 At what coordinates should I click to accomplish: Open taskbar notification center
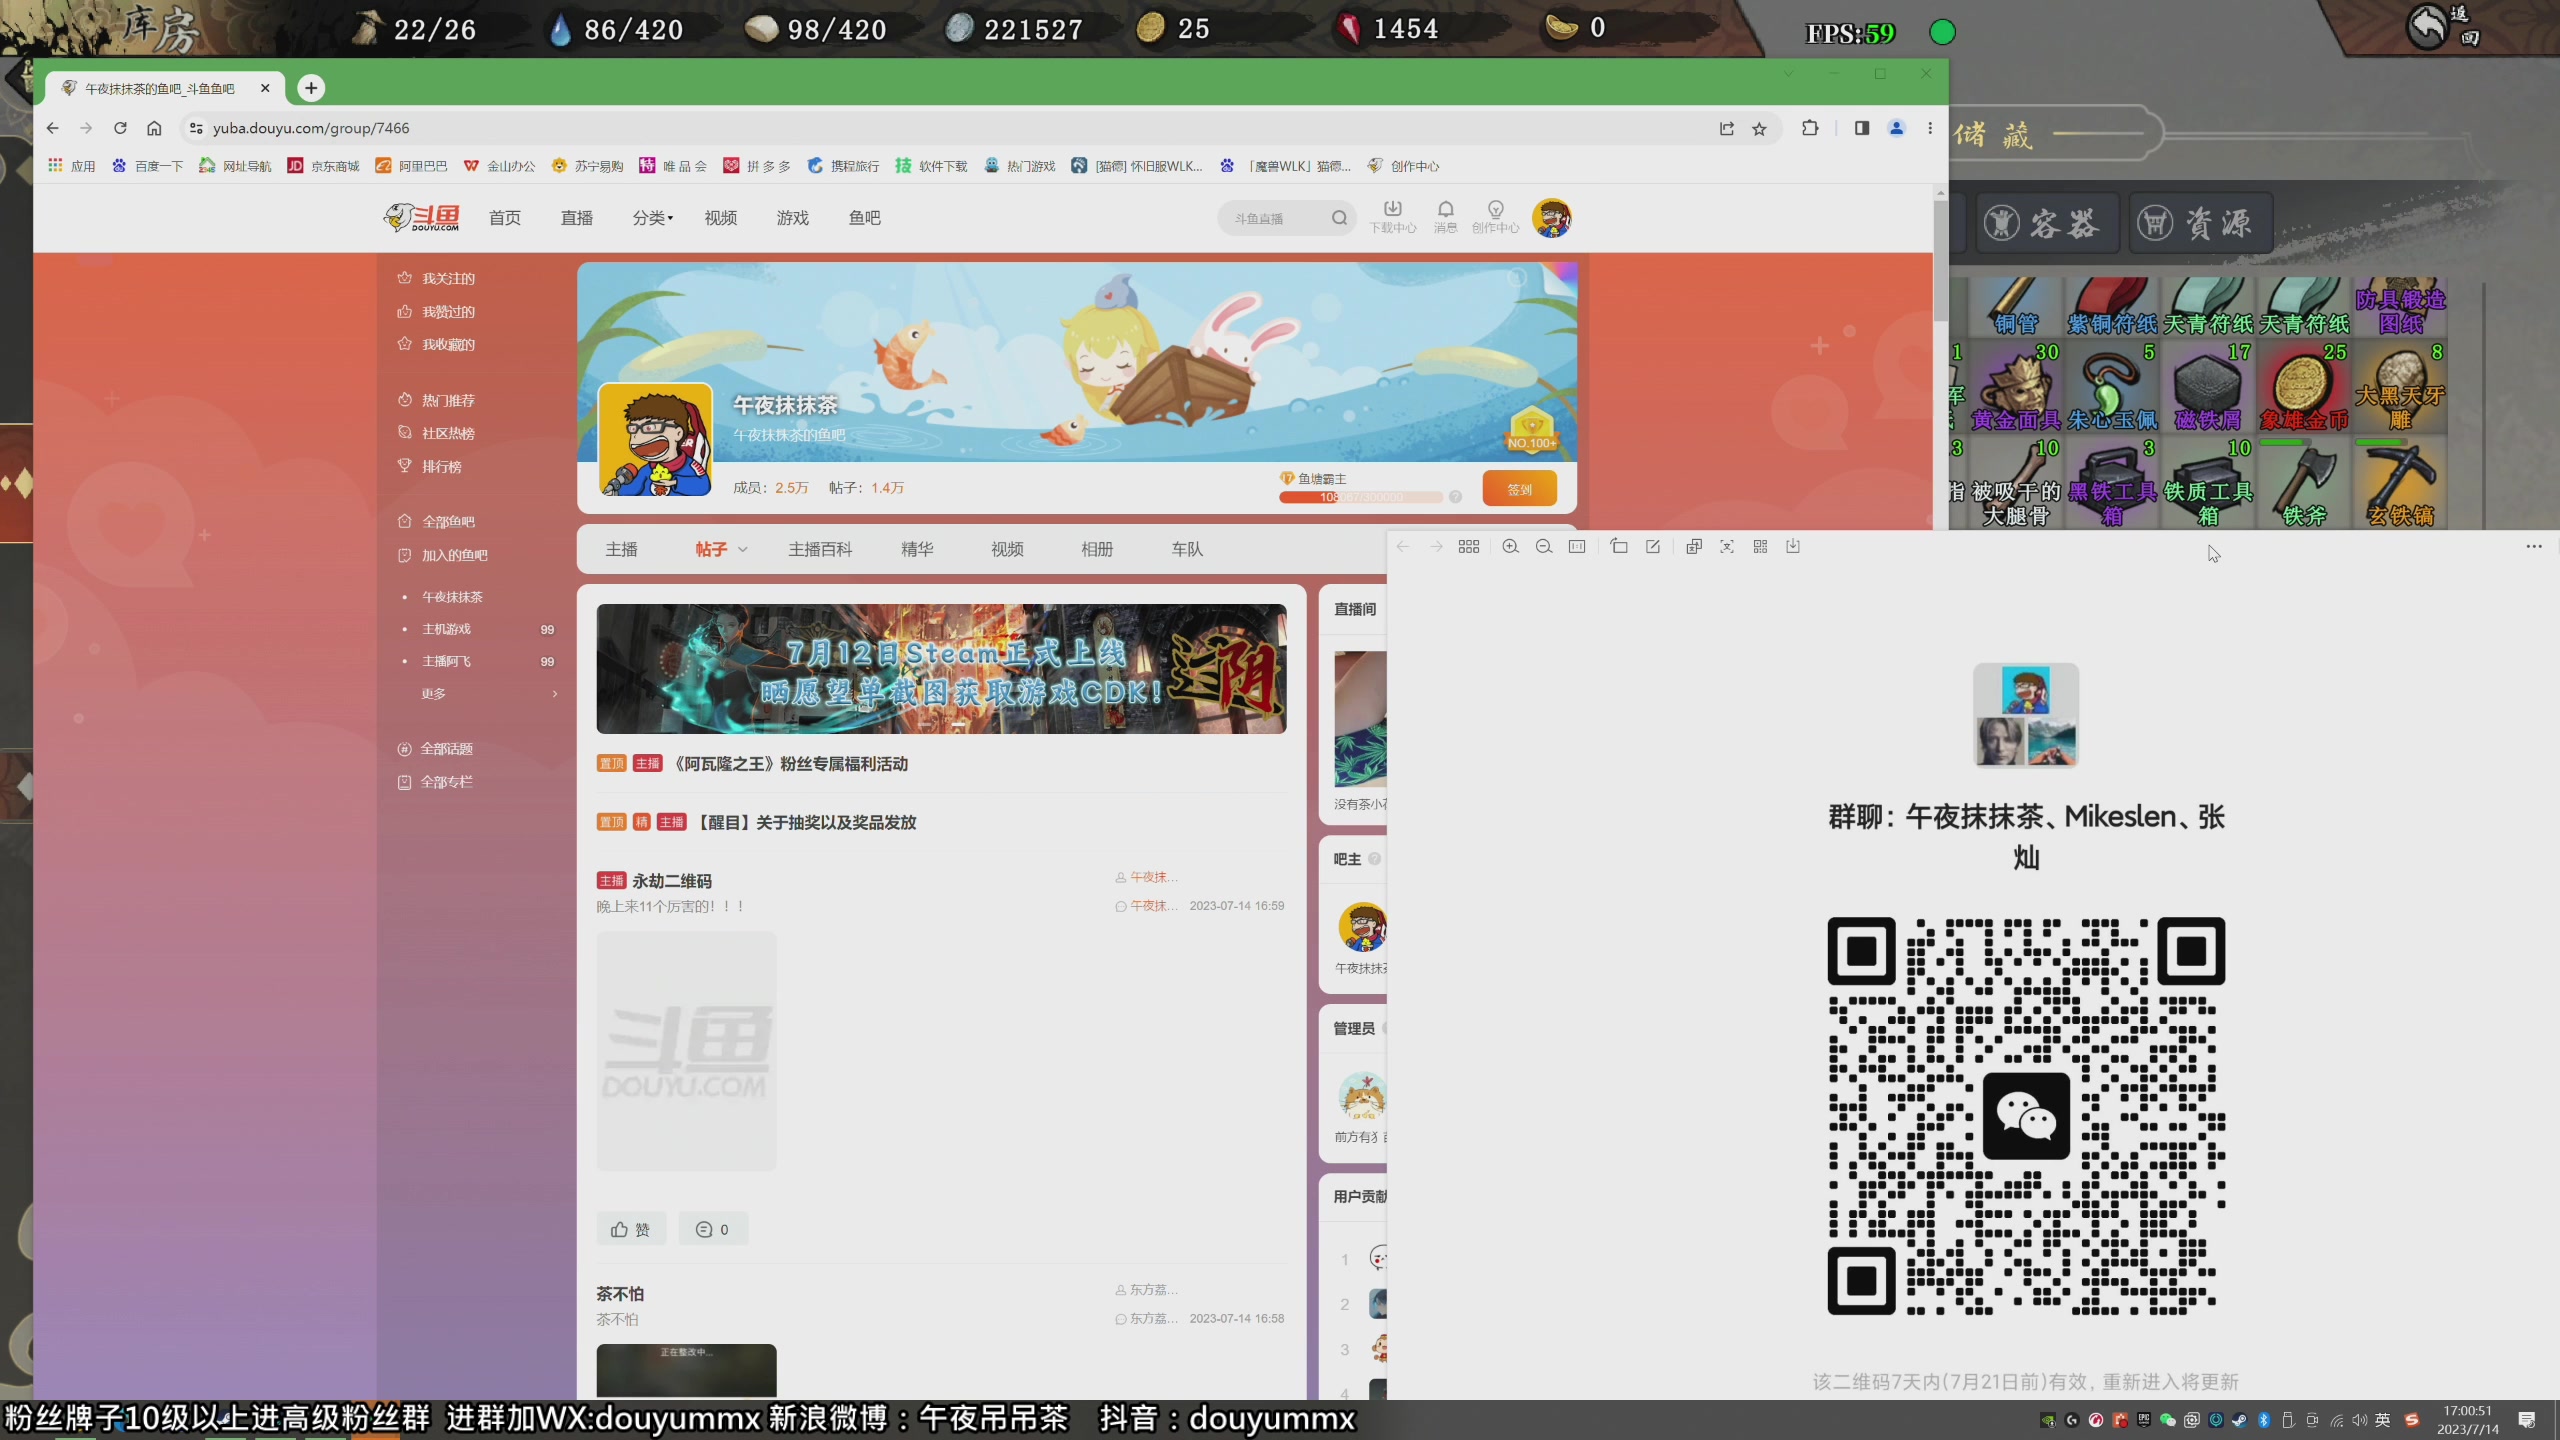[2527, 1420]
